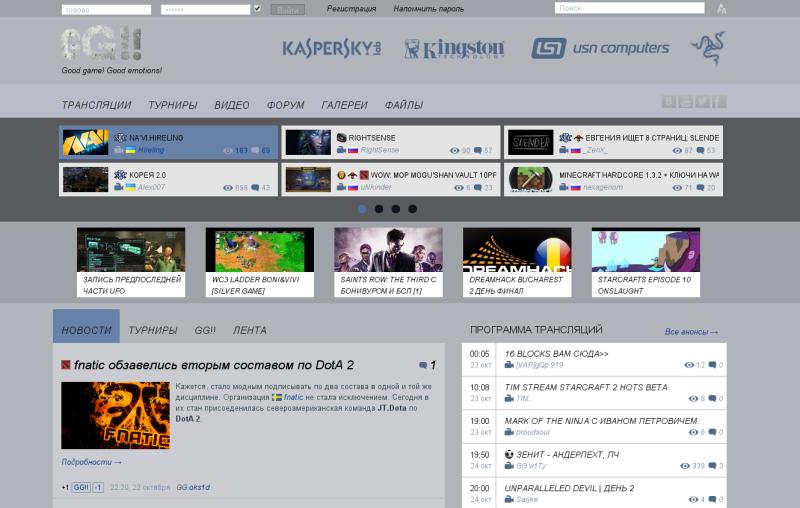Open Все анонсы link
Viewport: 800px width, 508px height.
point(691,332)
